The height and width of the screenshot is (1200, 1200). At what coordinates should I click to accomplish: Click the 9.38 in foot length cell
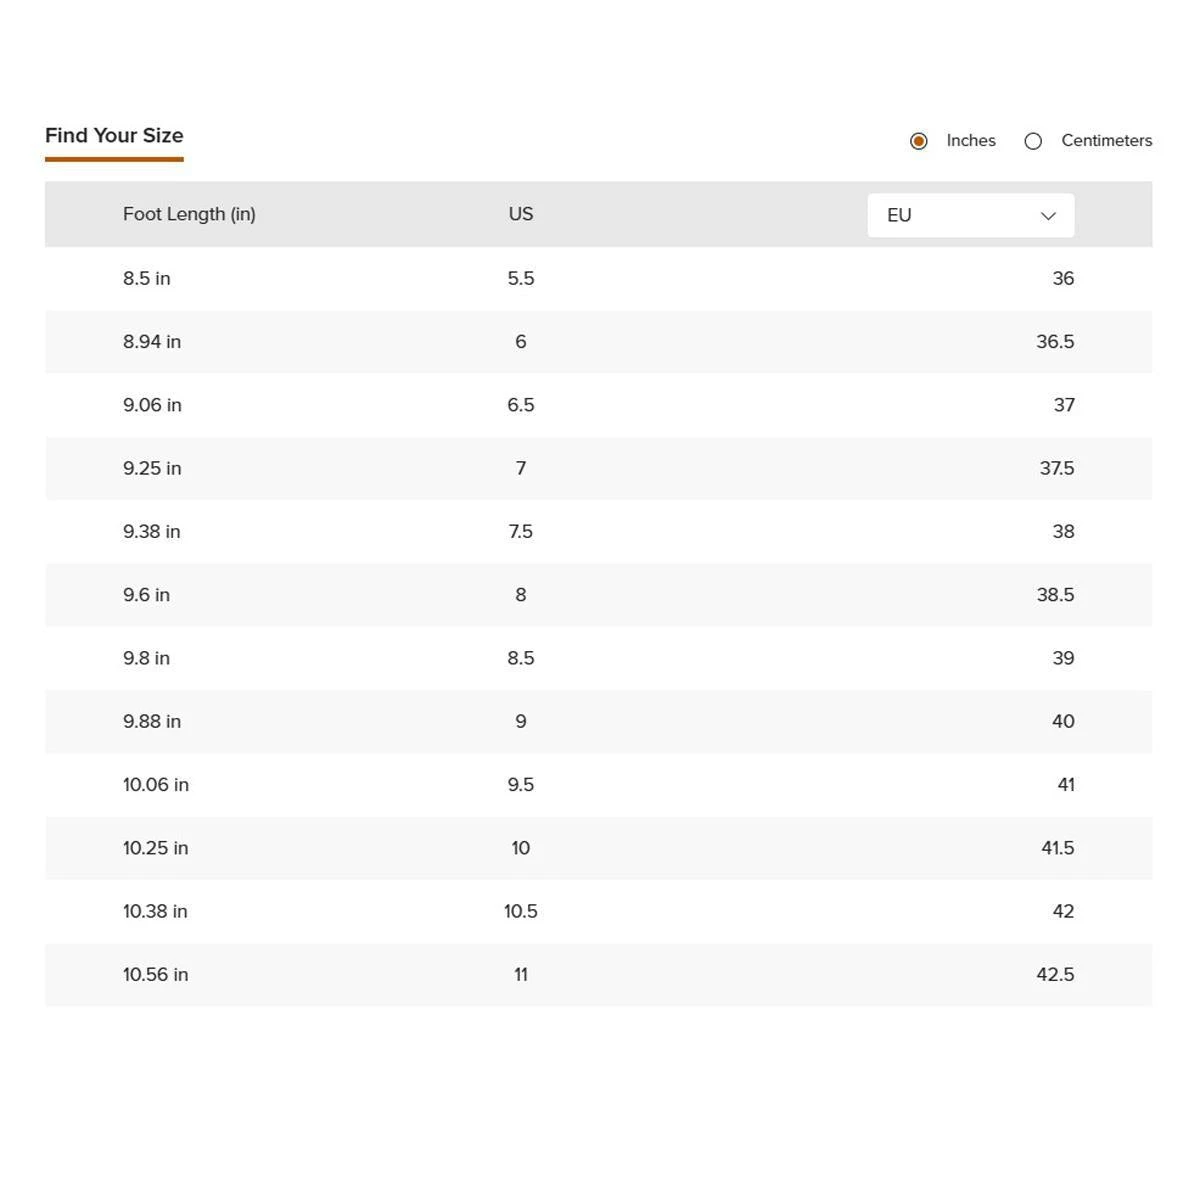click(x=152, y=532)
